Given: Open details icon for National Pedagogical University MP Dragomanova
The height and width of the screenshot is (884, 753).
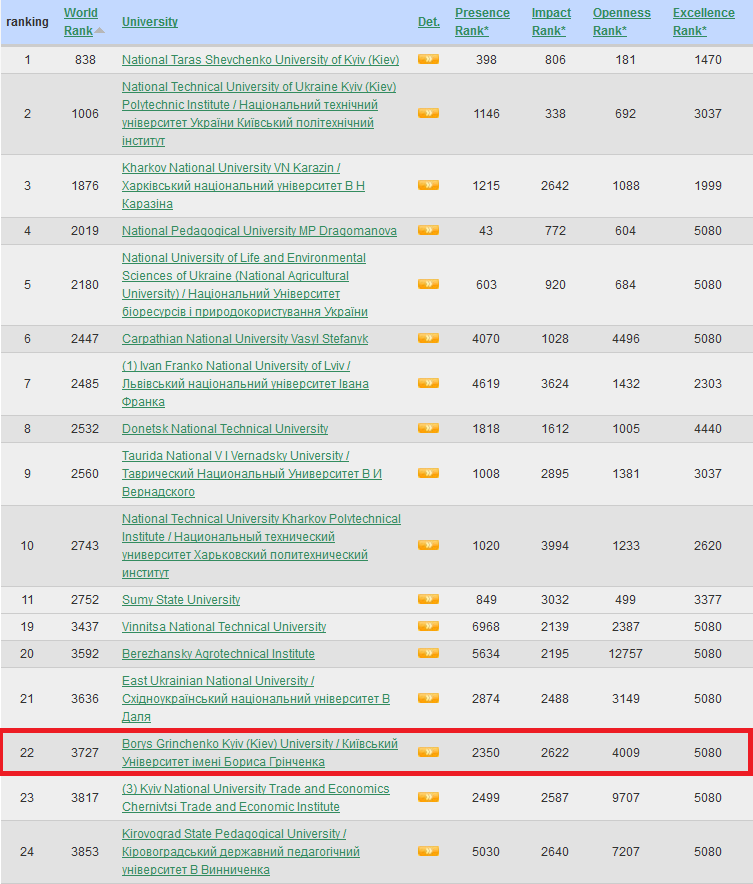Looking at the screenshot, I should tap(428, 231).
